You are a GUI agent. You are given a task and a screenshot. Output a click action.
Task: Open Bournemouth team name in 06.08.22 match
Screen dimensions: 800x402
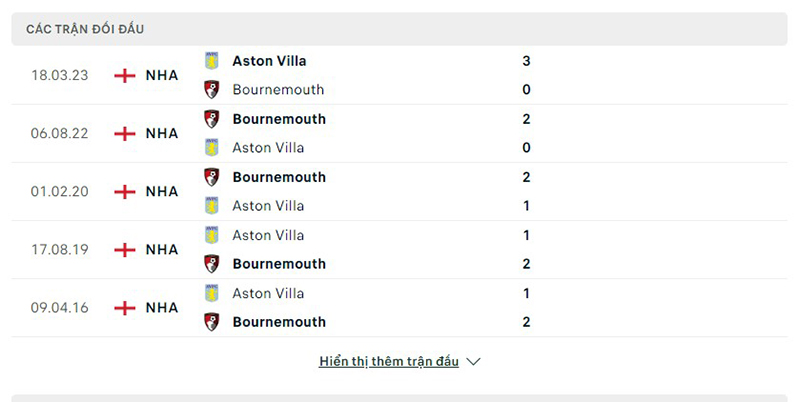[x=279, y=118]
